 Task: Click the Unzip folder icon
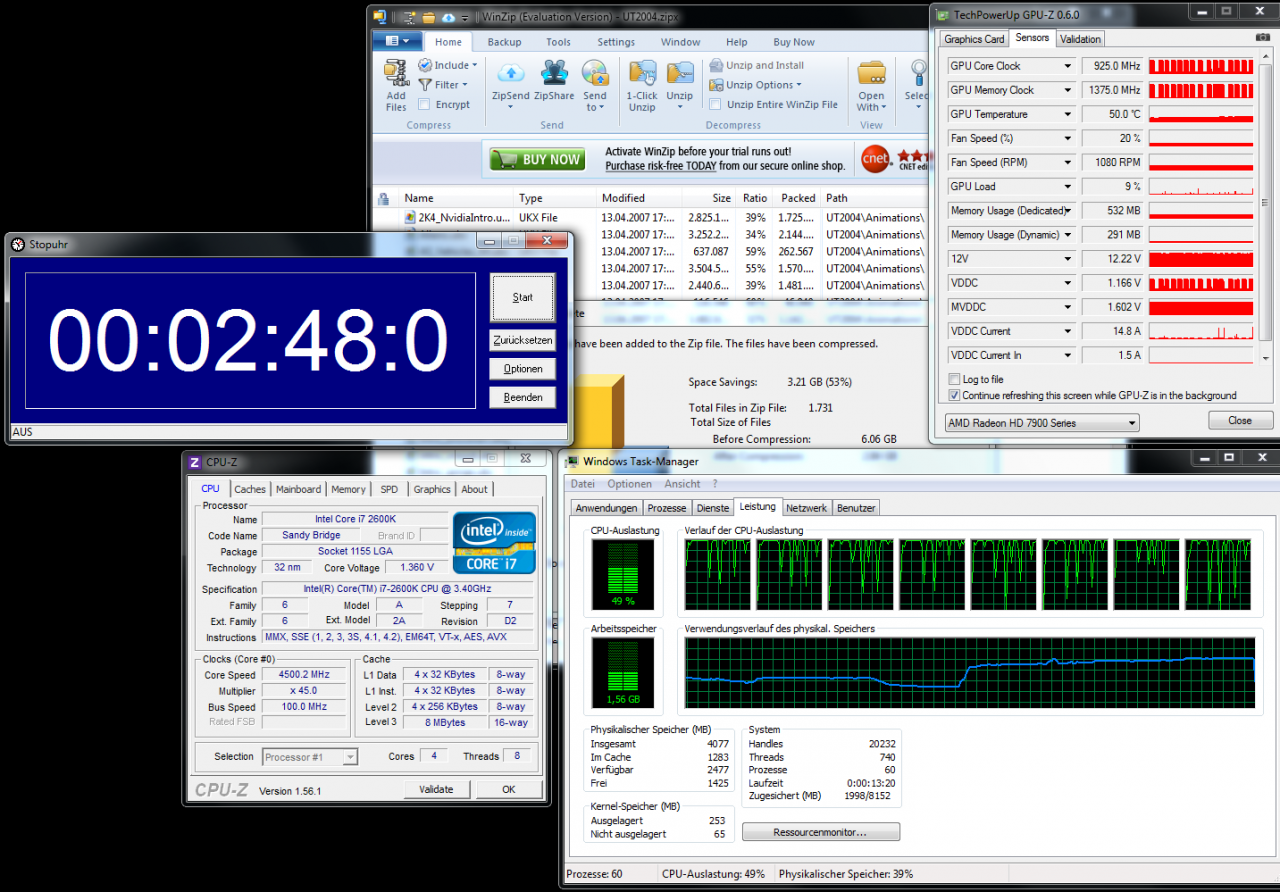[680, 73]
